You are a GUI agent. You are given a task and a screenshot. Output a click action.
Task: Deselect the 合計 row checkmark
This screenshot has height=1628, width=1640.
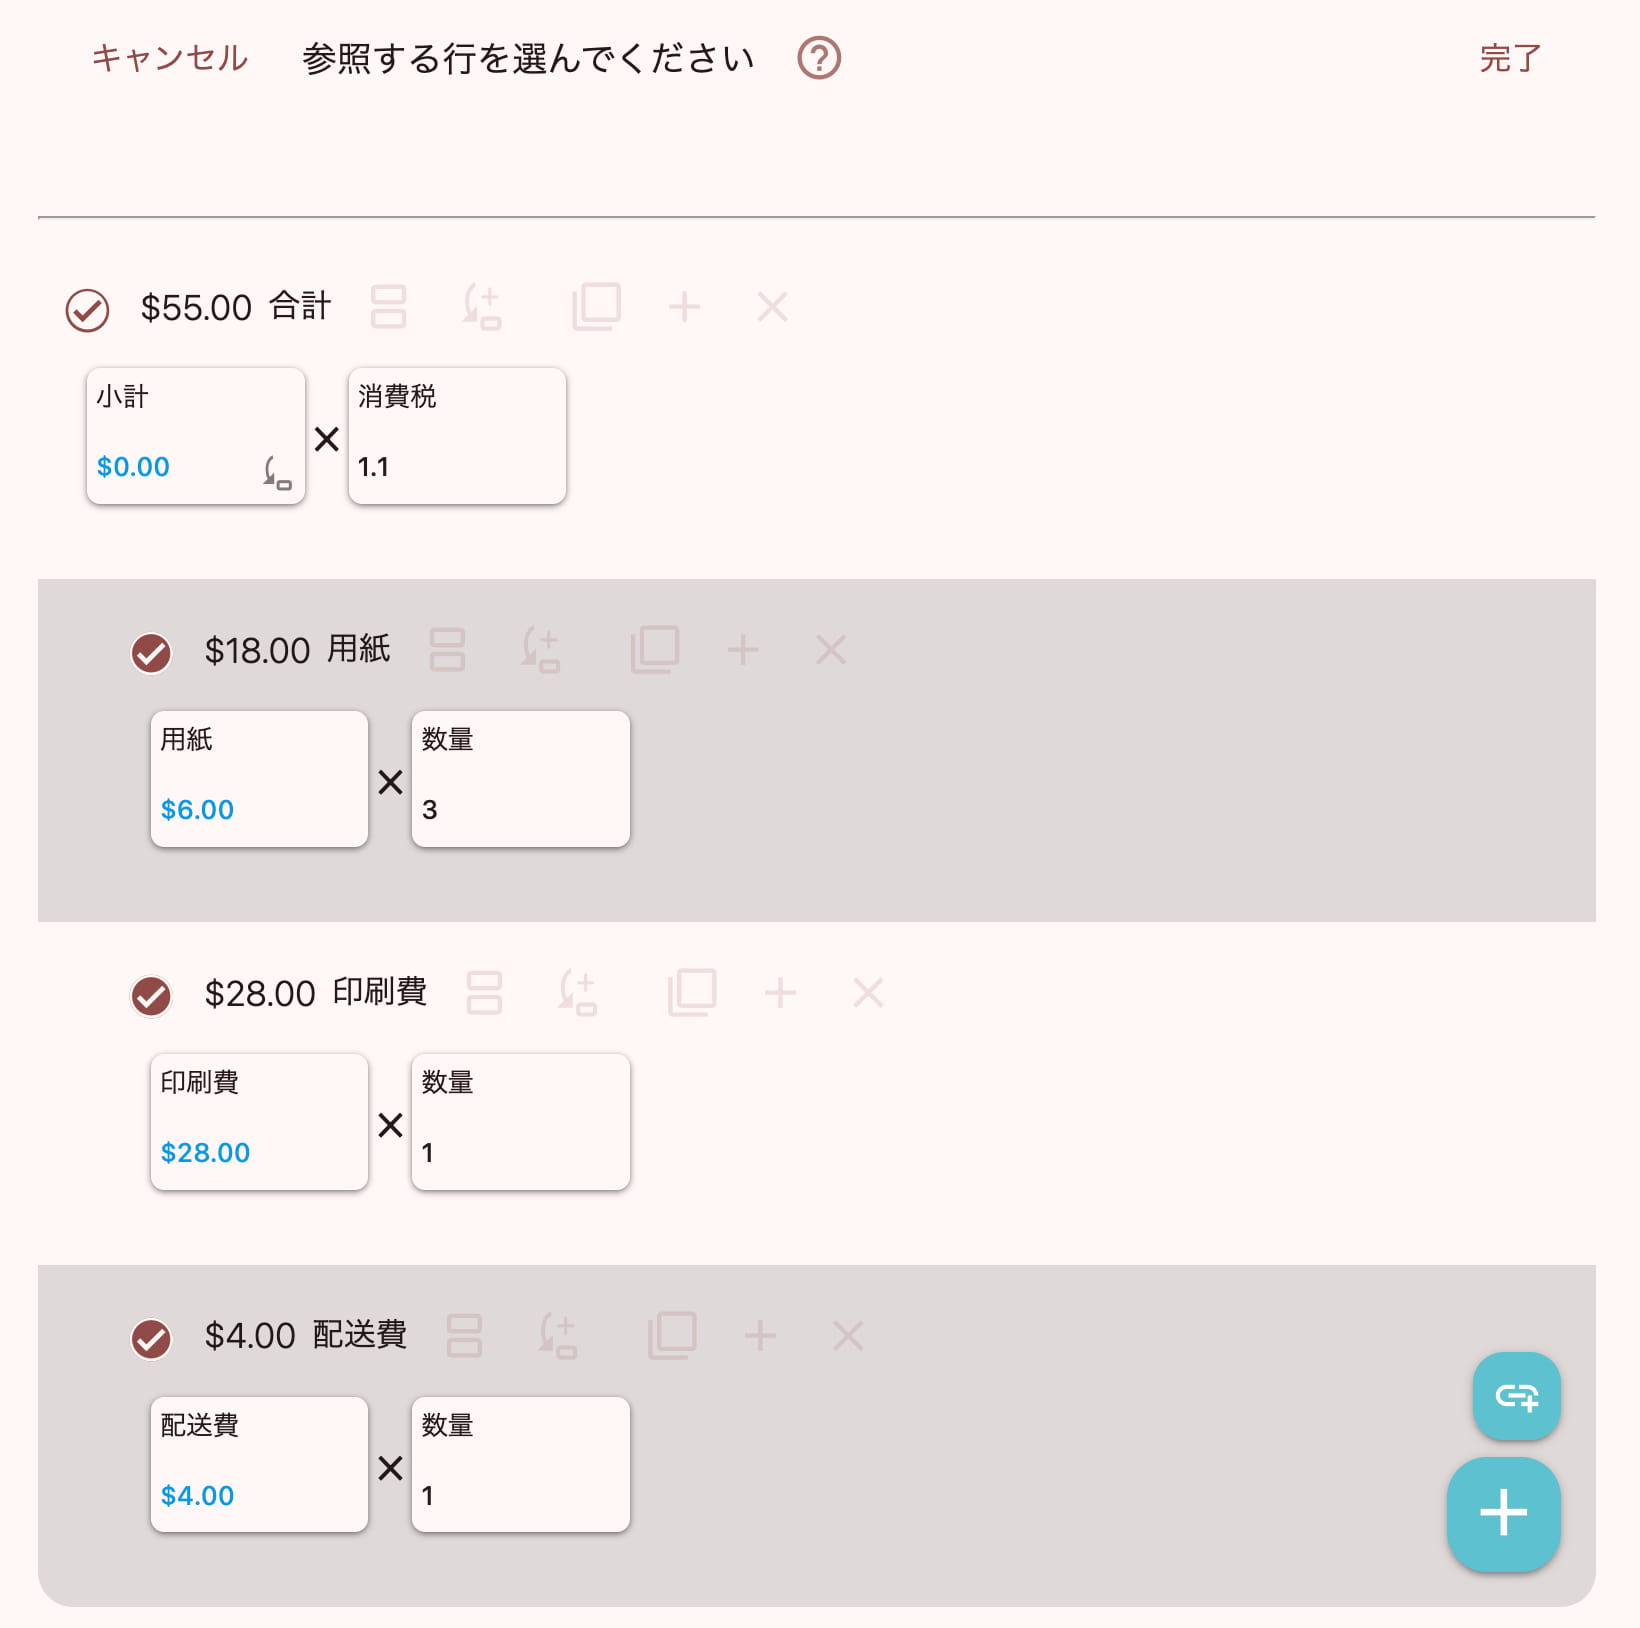[x=86, y=307]
